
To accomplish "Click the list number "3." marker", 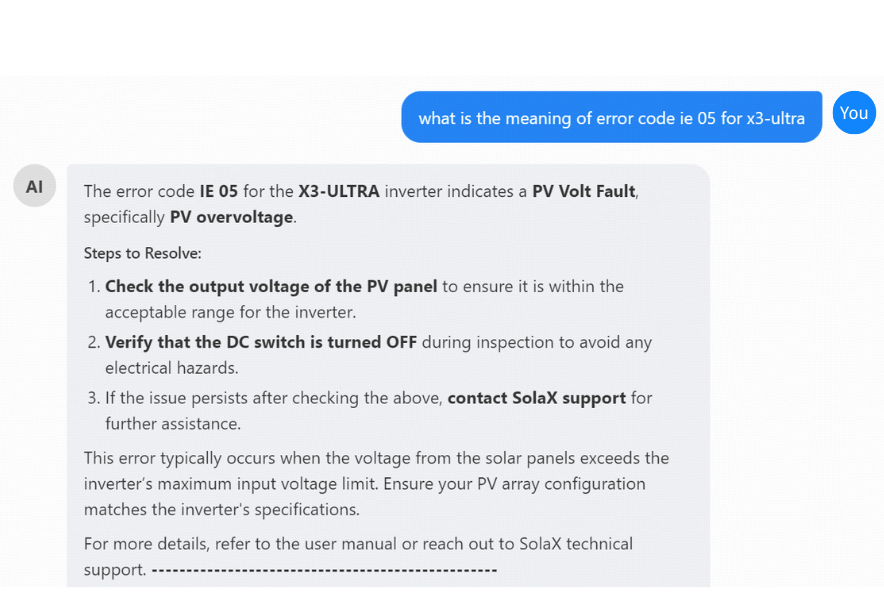I will 94,398.
